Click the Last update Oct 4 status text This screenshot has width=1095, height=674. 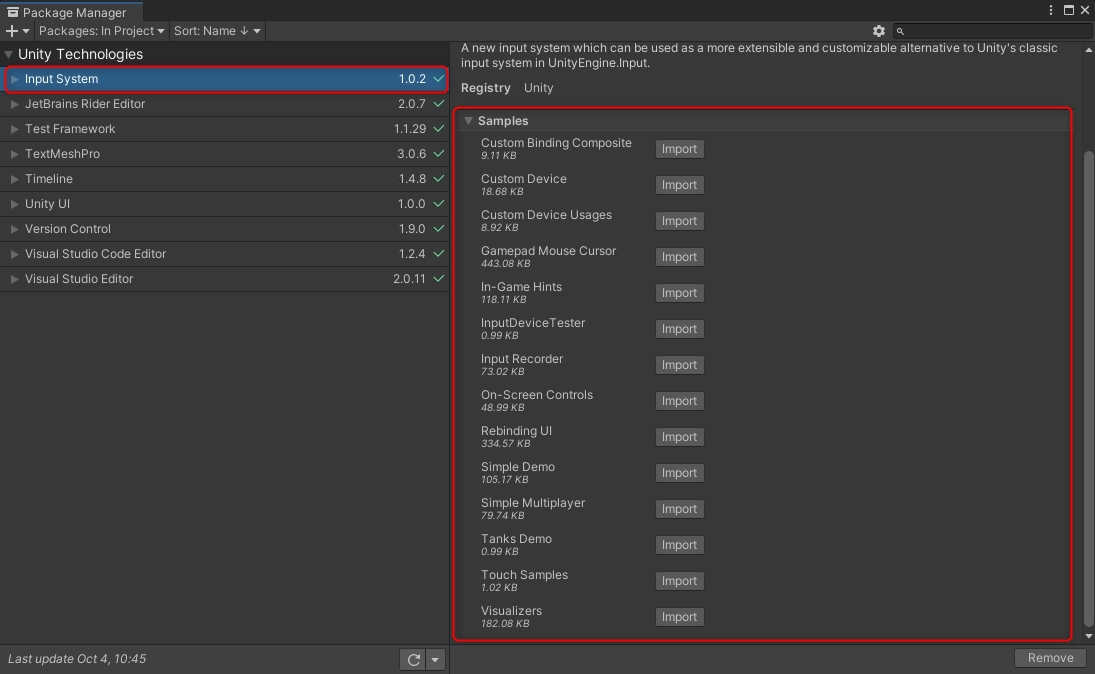[77, 659]
